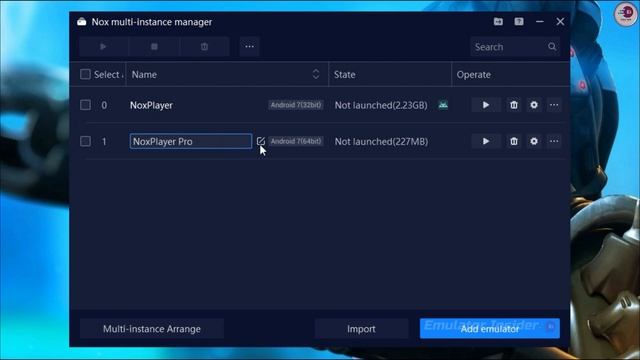Click the Not launched(227MB) status
The height and width of the screenshot is (360, 640).
coord(381,142)
